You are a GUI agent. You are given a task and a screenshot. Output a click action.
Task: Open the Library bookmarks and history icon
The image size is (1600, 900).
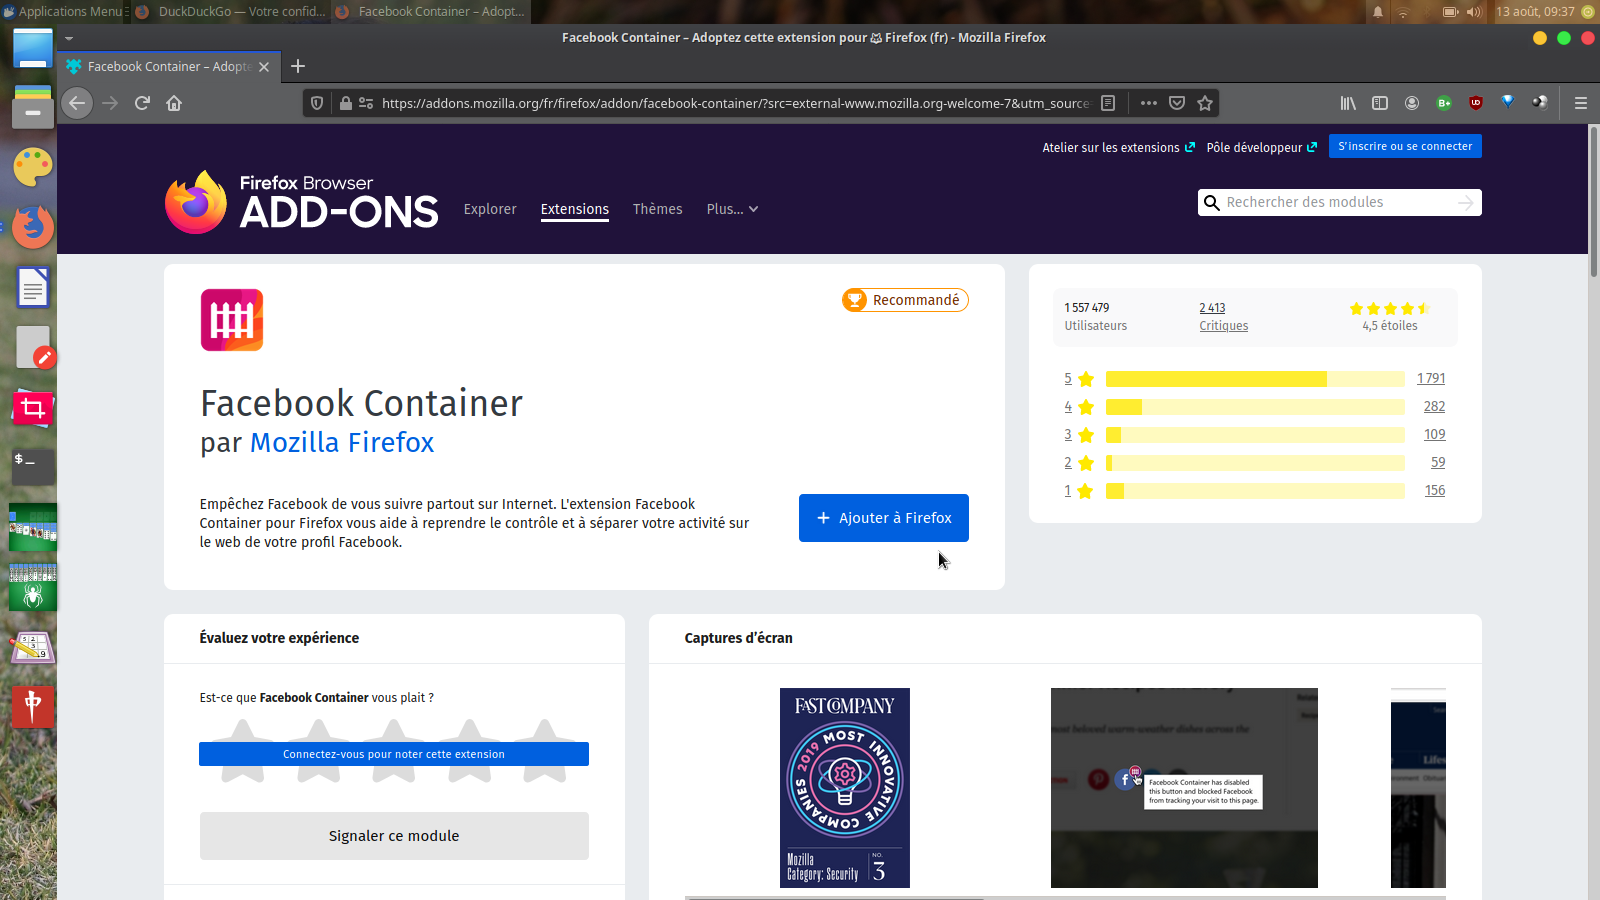[1348, 103]
